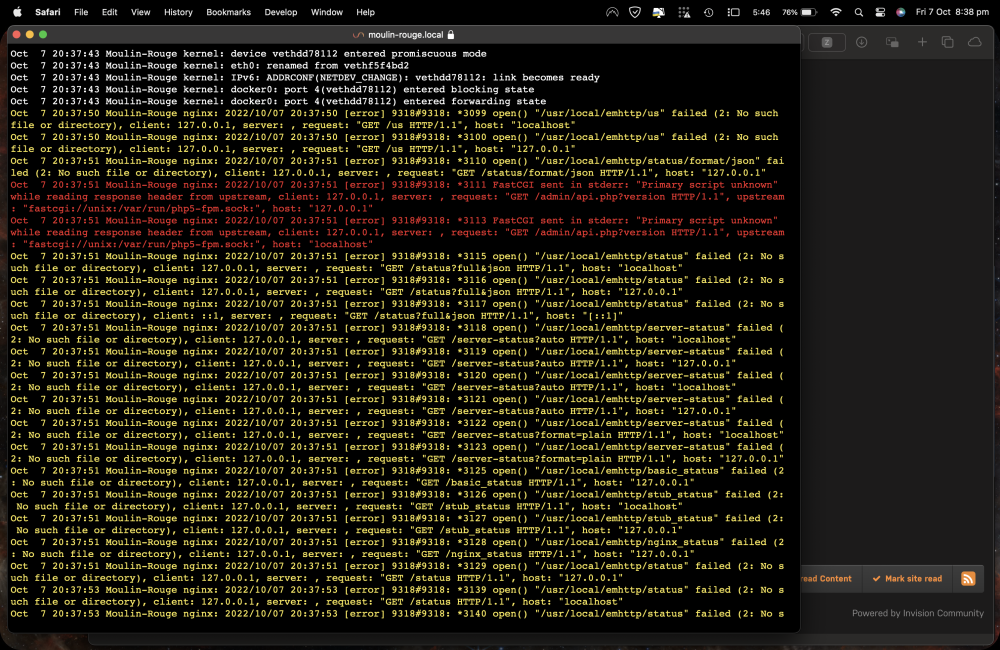Click the orange RSS feed icon

(968, 579)
